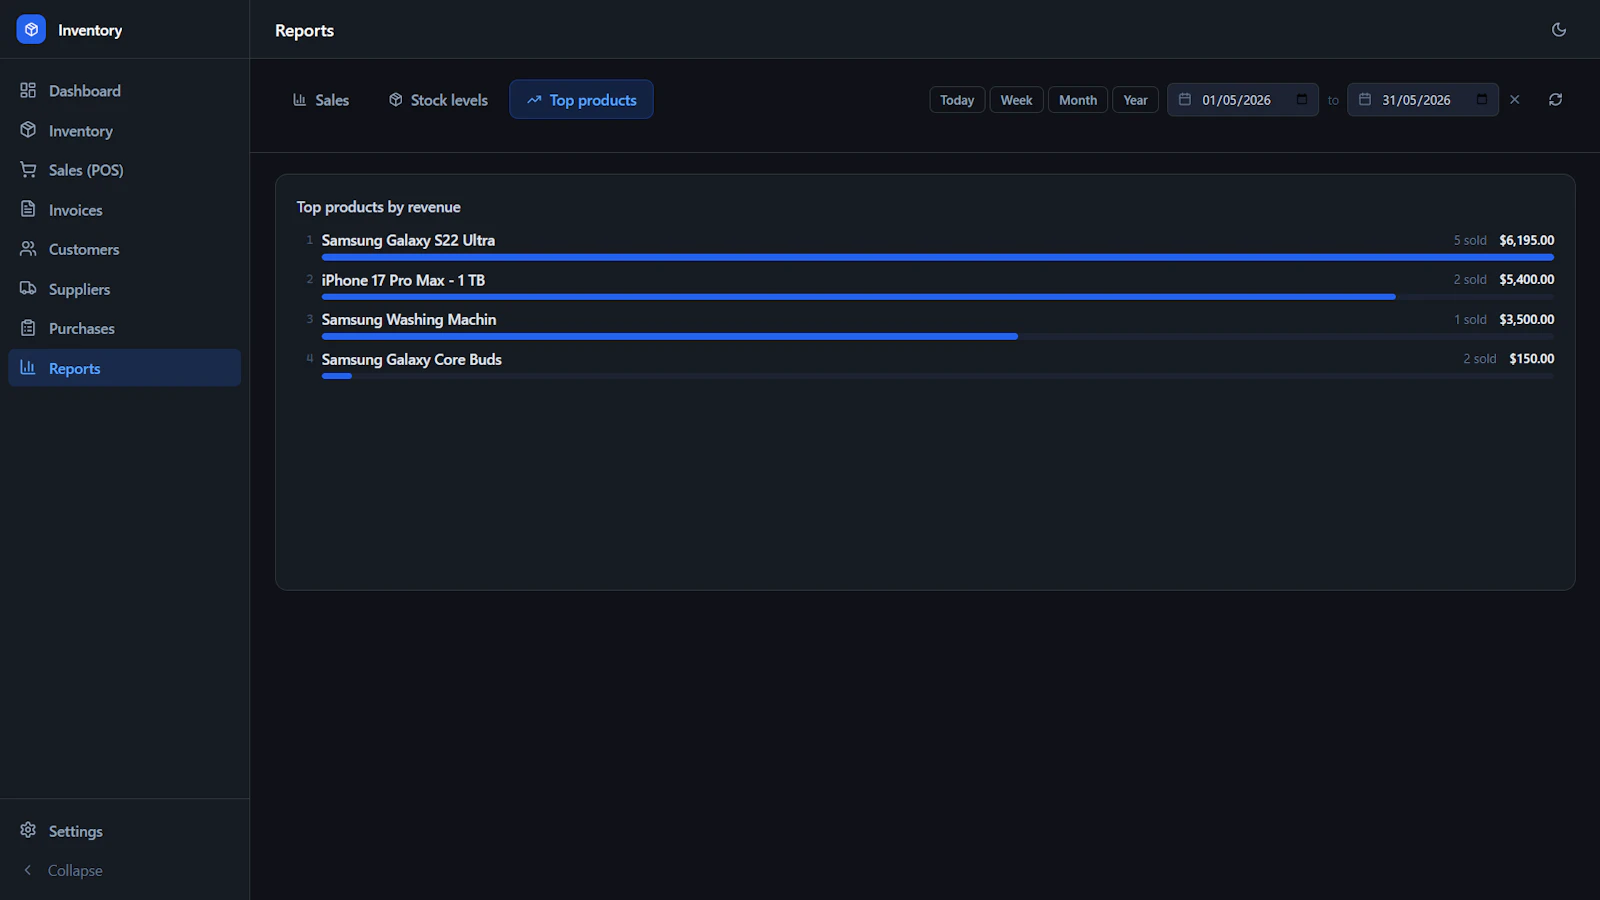1600x900 pixels.
Task: Filter report by Week
Action: (x=1016, y=100)
